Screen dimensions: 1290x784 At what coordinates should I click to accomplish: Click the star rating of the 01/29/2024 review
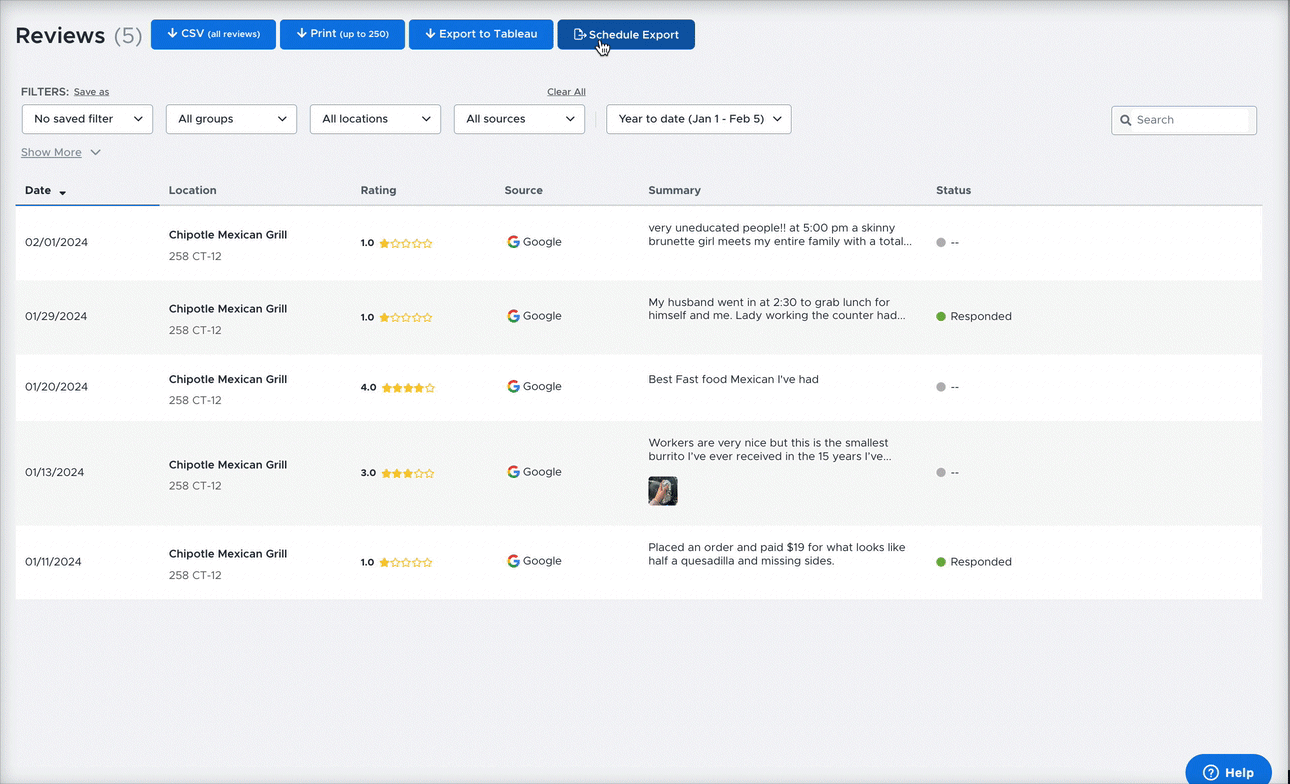click(x=406, y=317)
